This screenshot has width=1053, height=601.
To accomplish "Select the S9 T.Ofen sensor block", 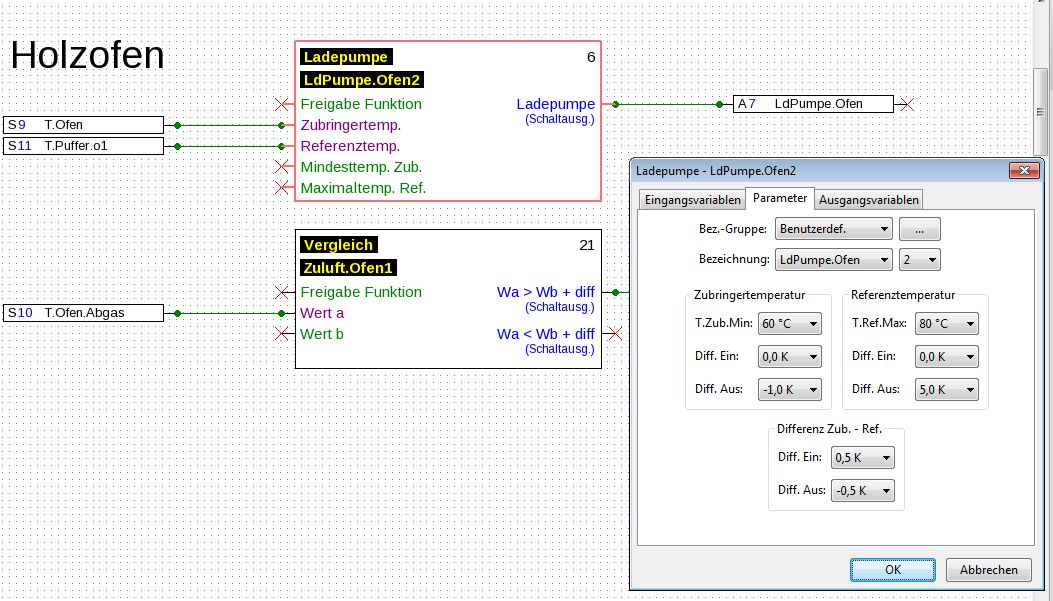I will pyautogui.click(x=83, y=125).
